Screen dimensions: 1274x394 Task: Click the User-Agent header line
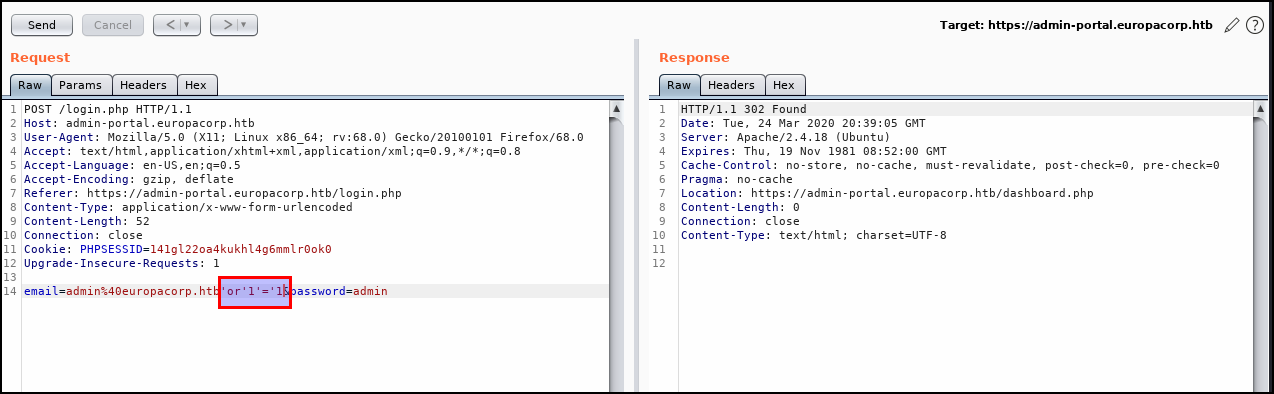click(x=303, y=137)
